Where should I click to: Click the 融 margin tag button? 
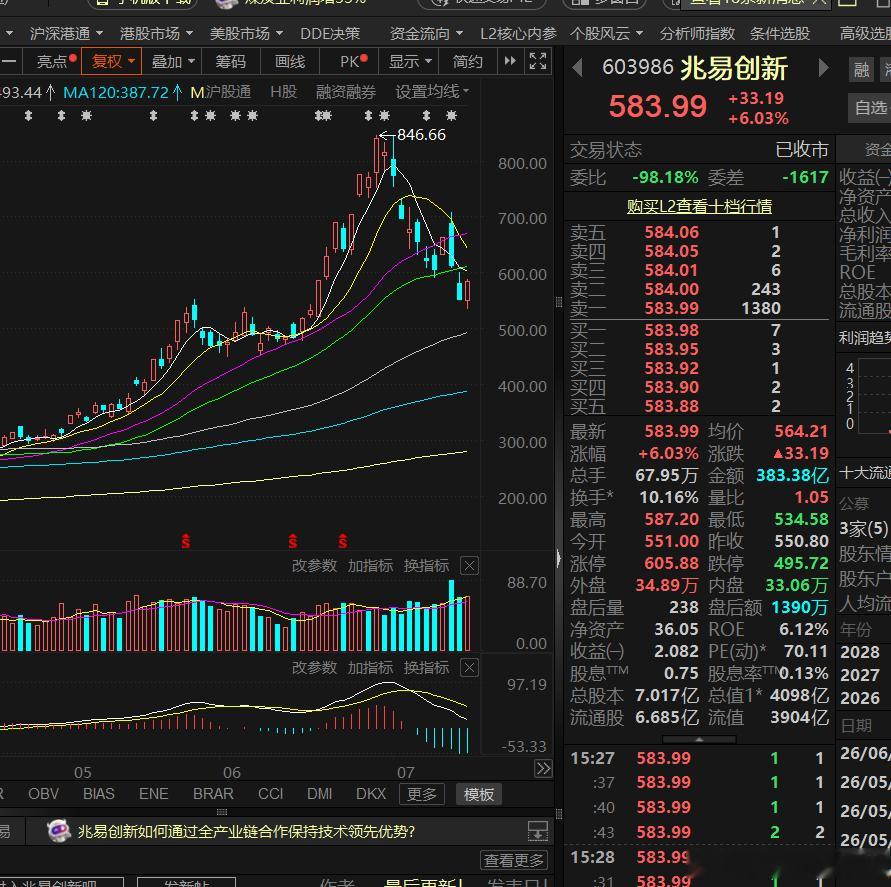(x=861, y=70)
